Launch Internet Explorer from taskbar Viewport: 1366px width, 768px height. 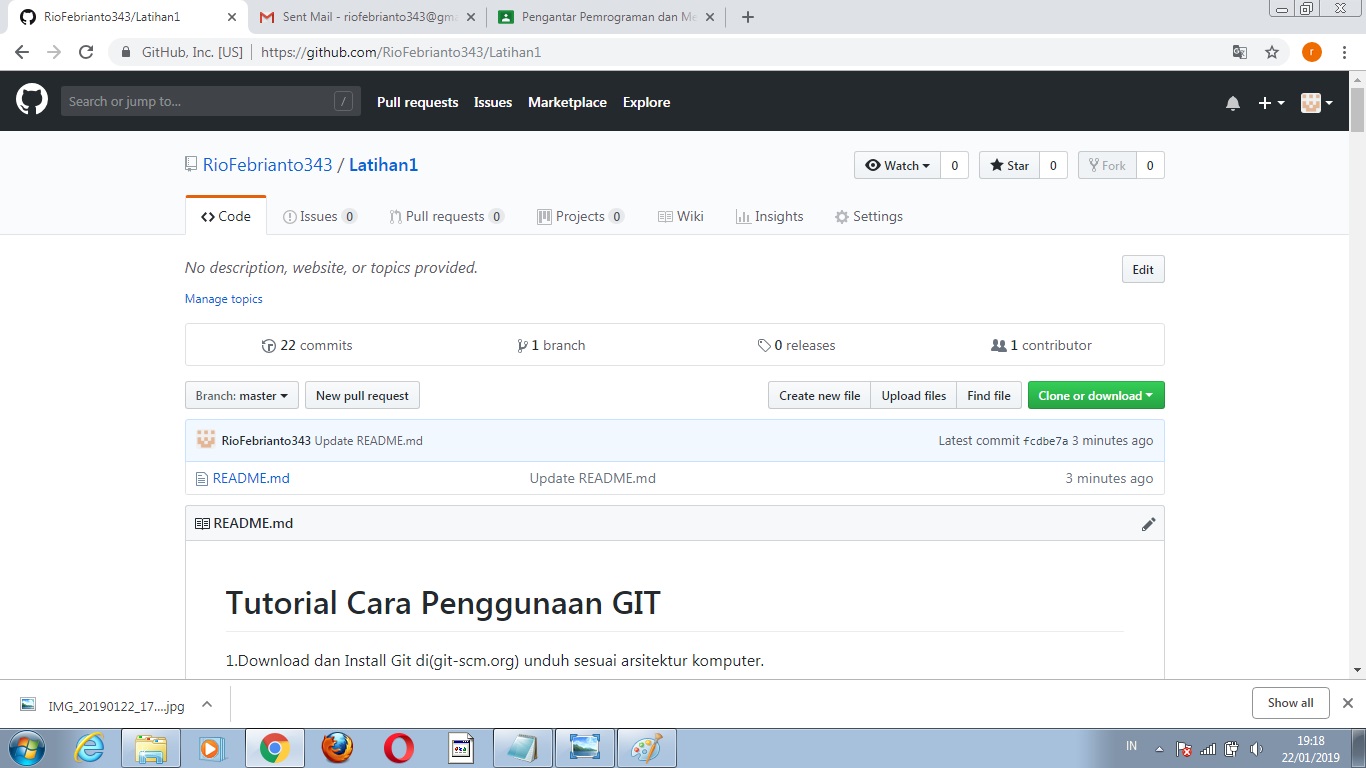pos(89,748)
